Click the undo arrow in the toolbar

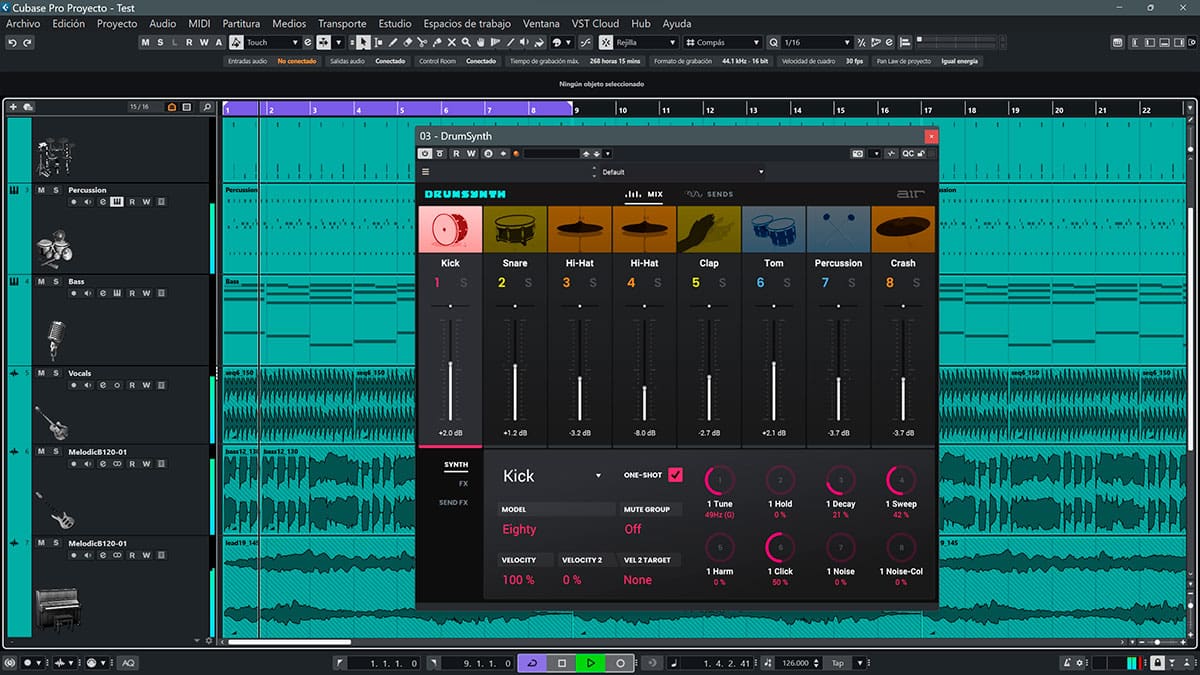click(12, 43)
